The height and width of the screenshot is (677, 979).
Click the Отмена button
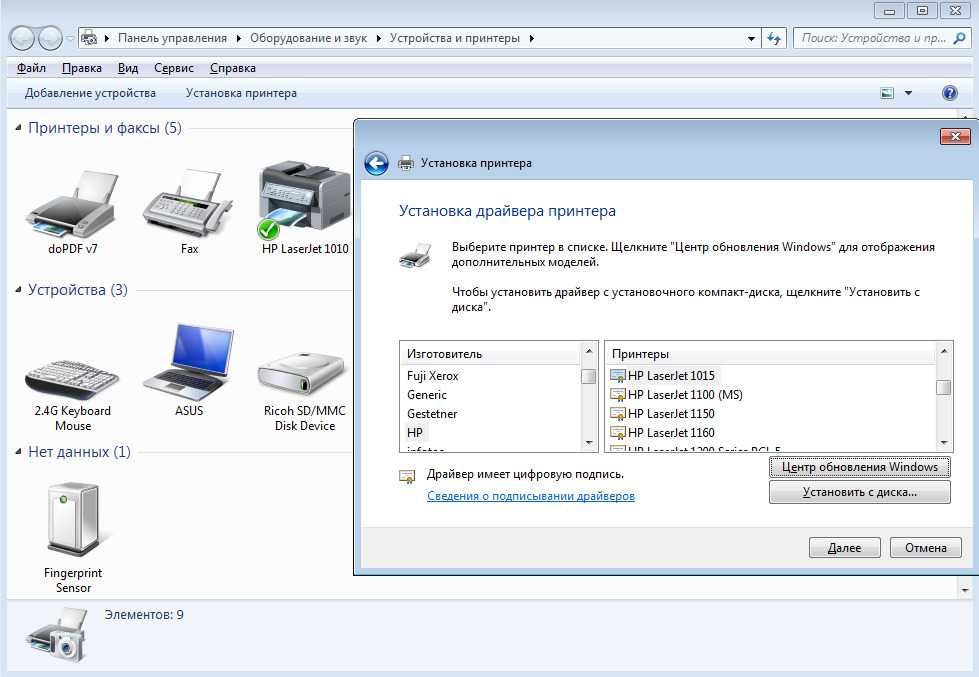click(925, 548)
